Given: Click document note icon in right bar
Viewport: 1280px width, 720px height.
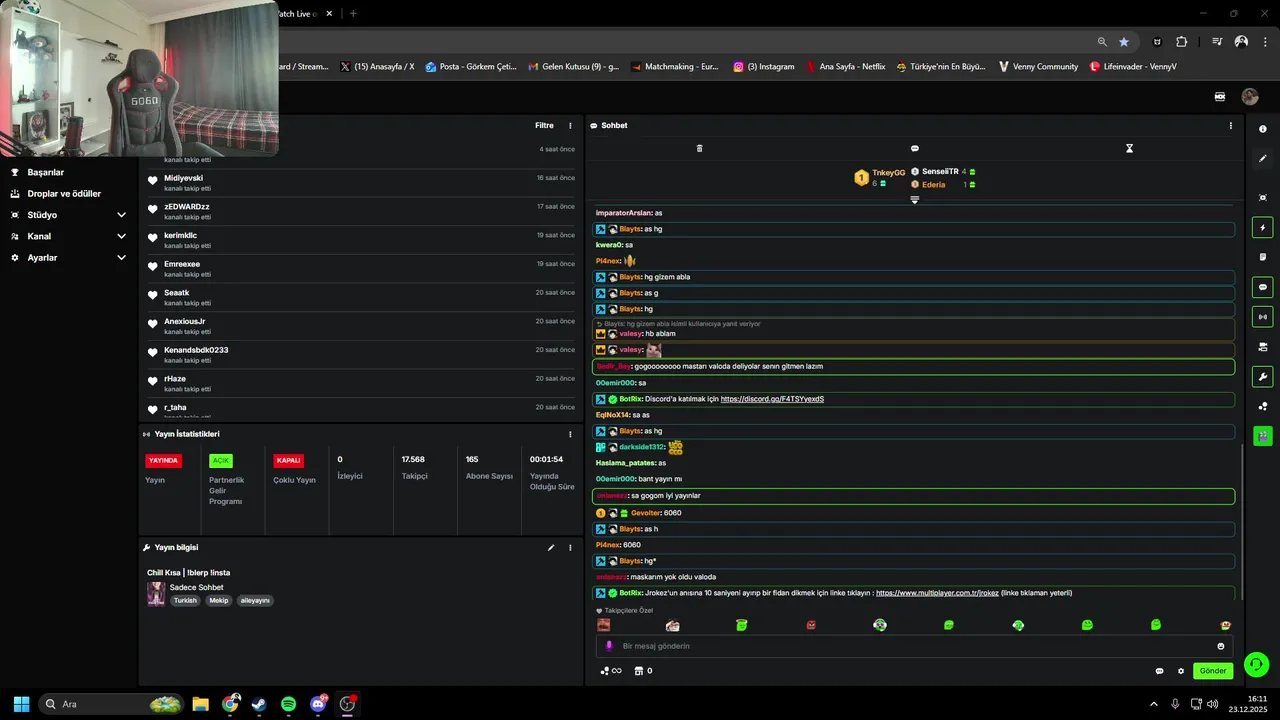Looking at the screenshot, I should tap(1263, 257).
